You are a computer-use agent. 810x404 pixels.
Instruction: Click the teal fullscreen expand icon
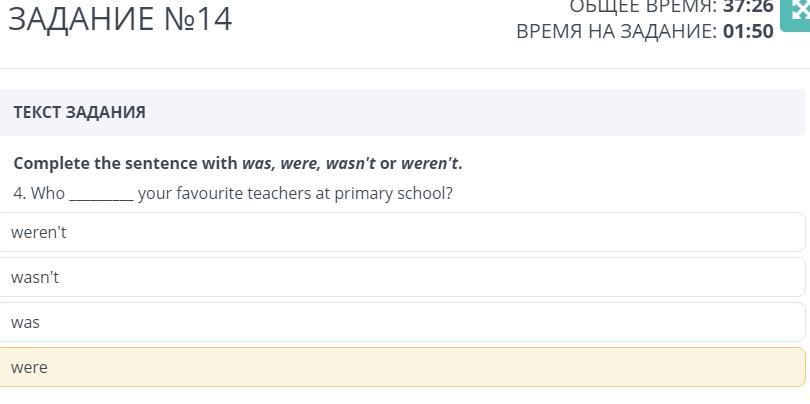point(798,10)
